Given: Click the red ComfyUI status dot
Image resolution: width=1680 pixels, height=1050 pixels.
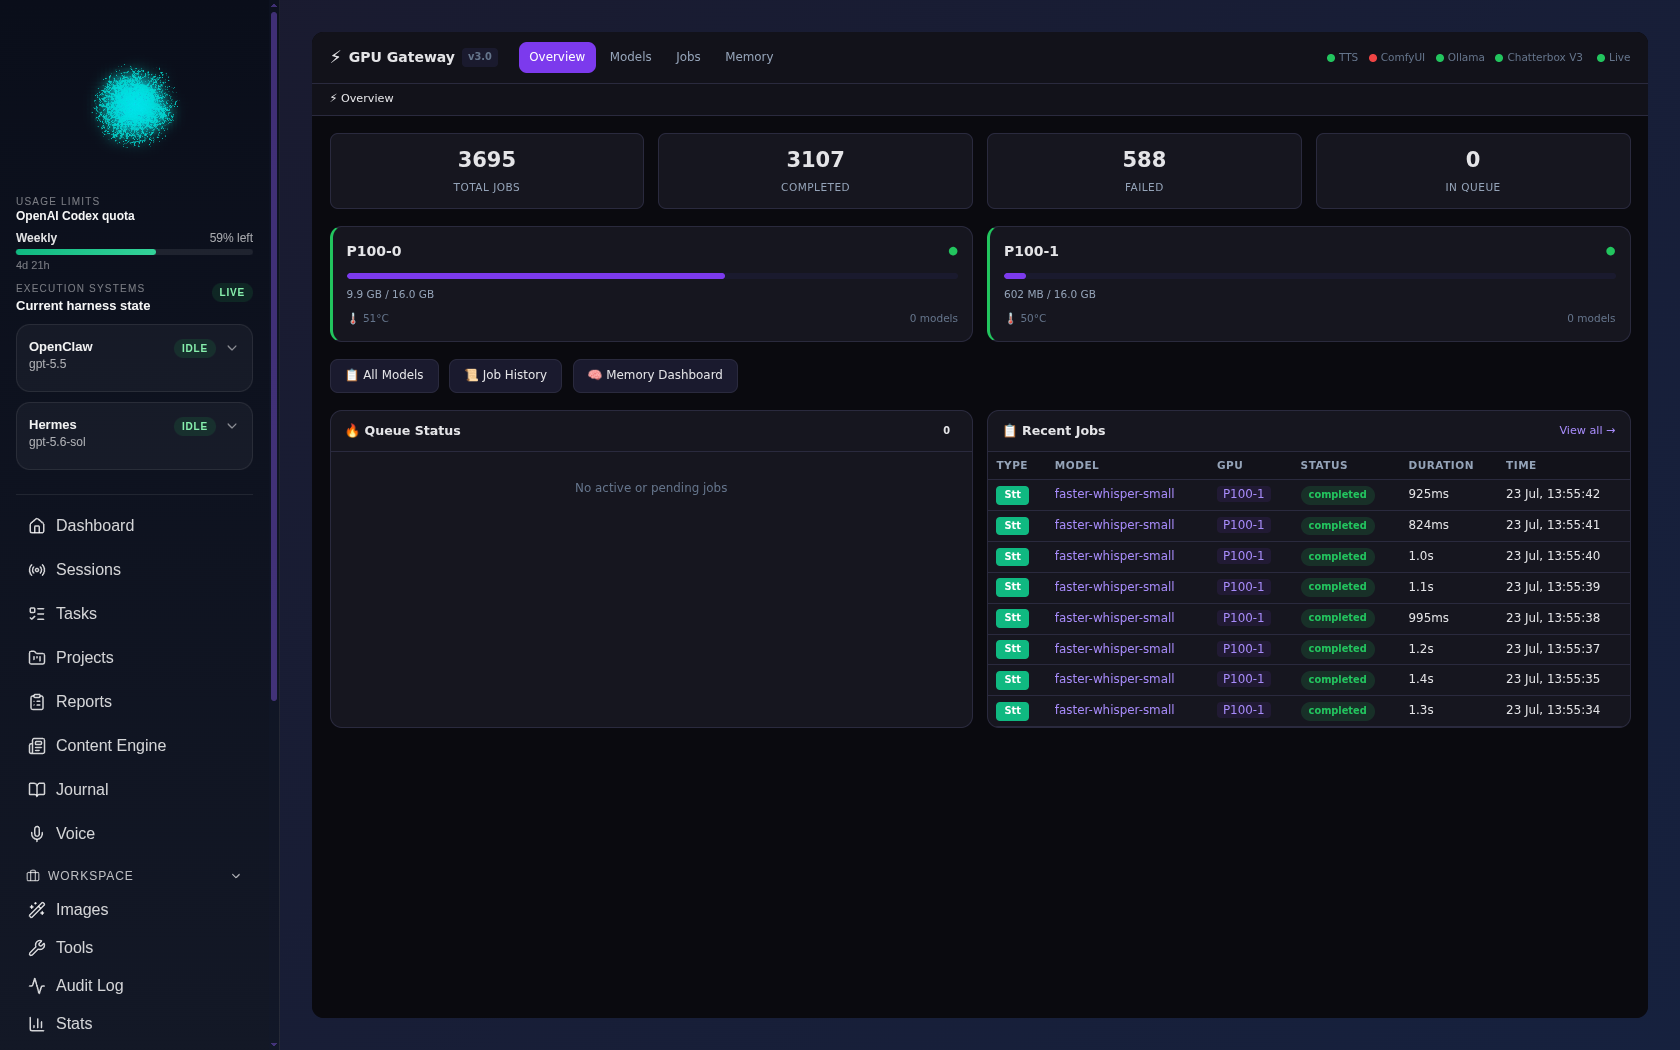Looking at the screenshot, I should [x=1373, y=58].
